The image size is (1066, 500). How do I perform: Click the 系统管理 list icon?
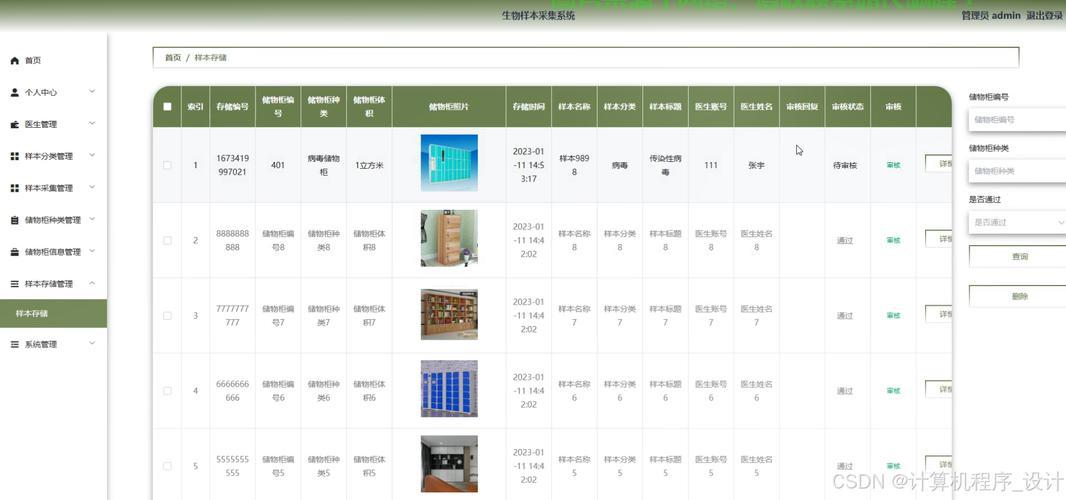click(x=14, y=345)
